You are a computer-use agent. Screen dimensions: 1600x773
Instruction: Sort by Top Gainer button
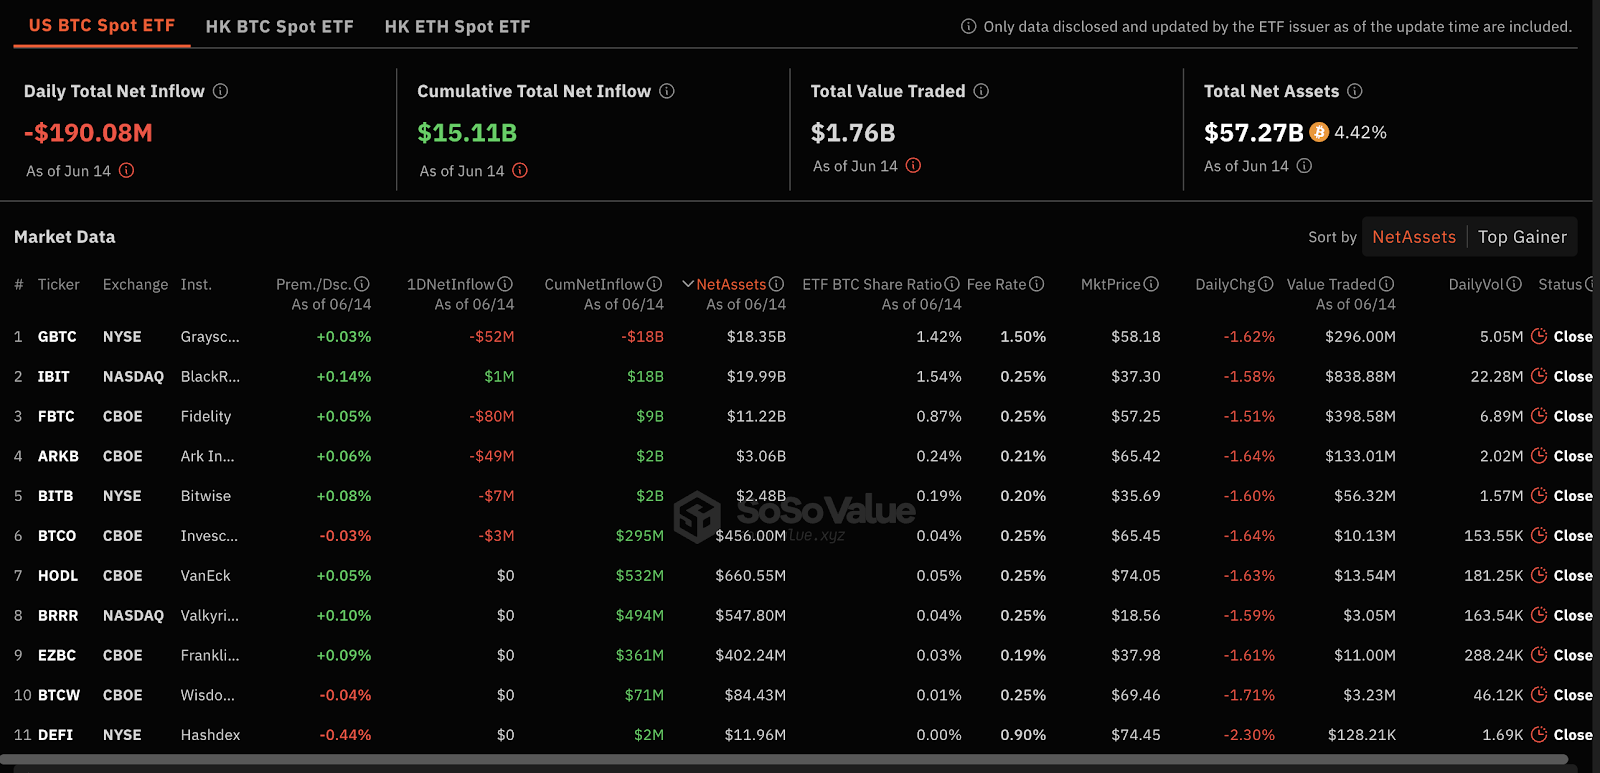point(1522,237)
